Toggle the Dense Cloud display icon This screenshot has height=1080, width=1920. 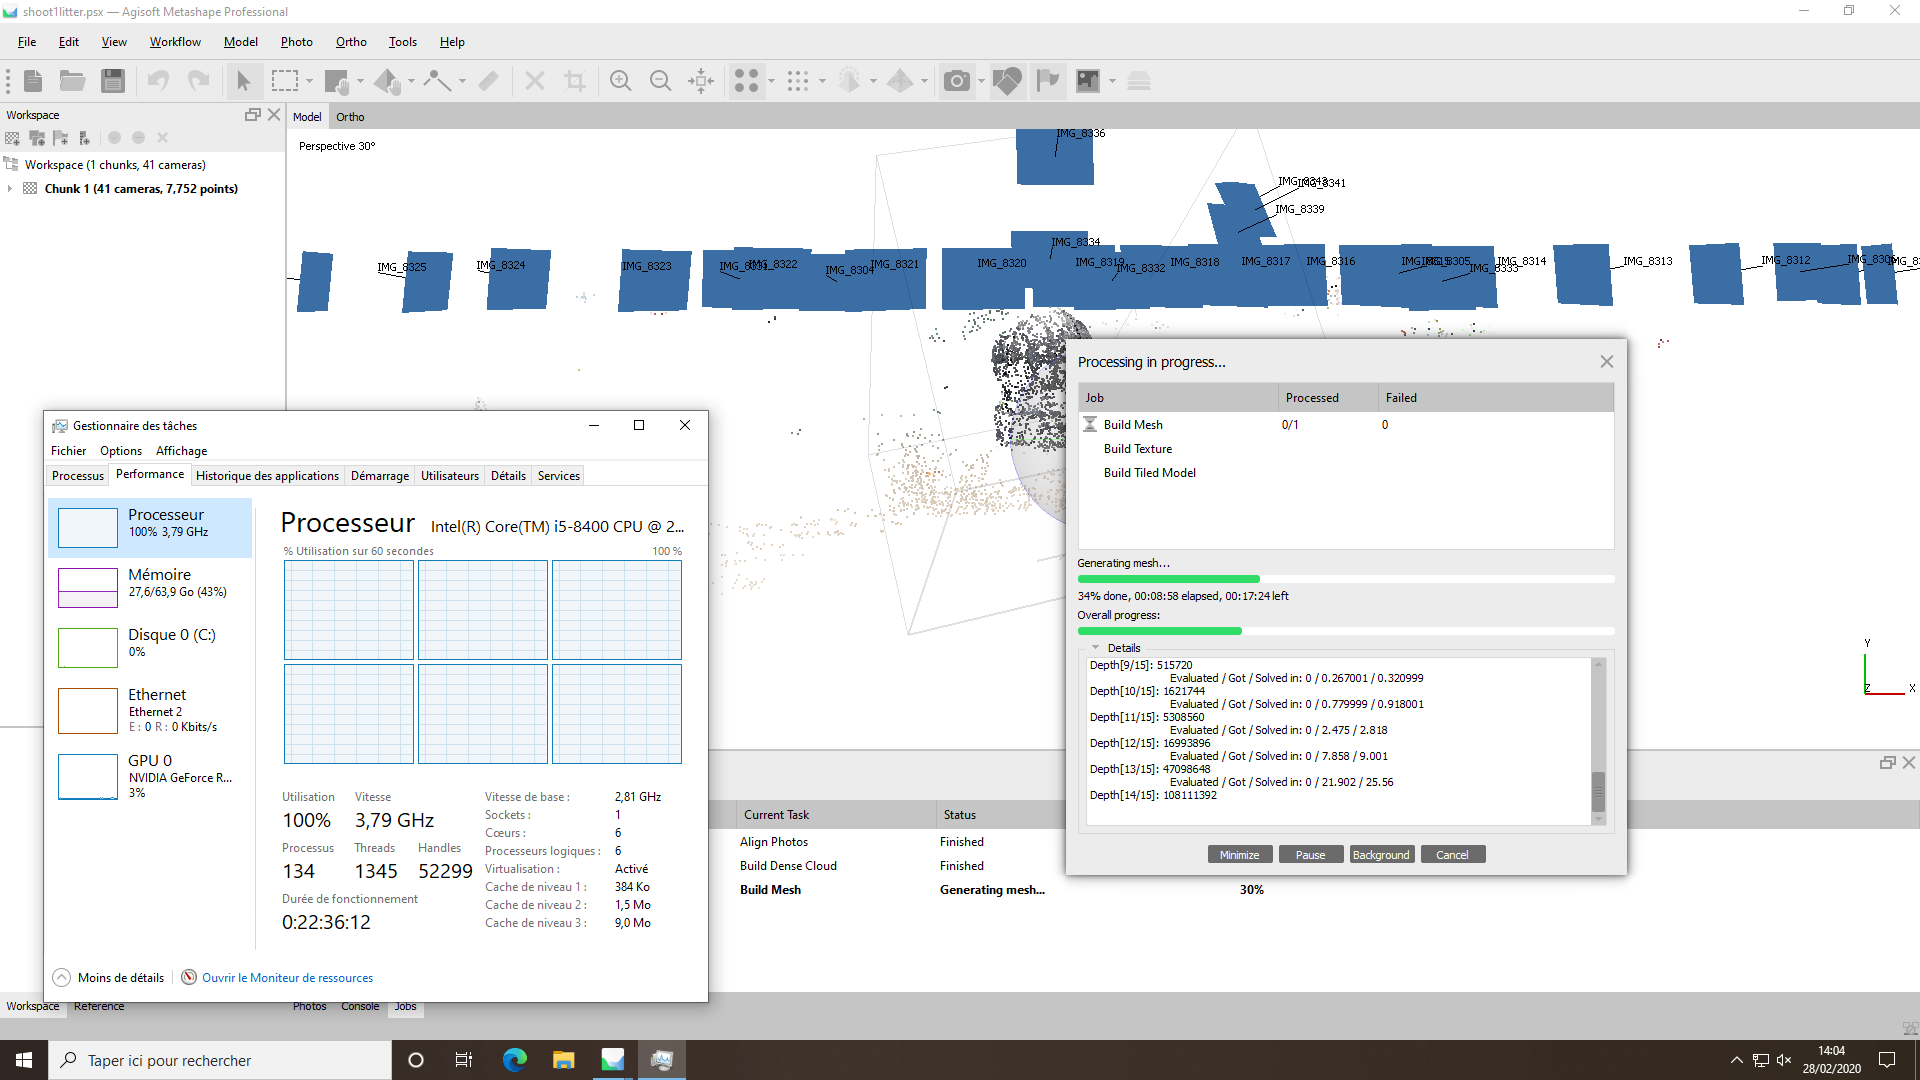point(798,81)
